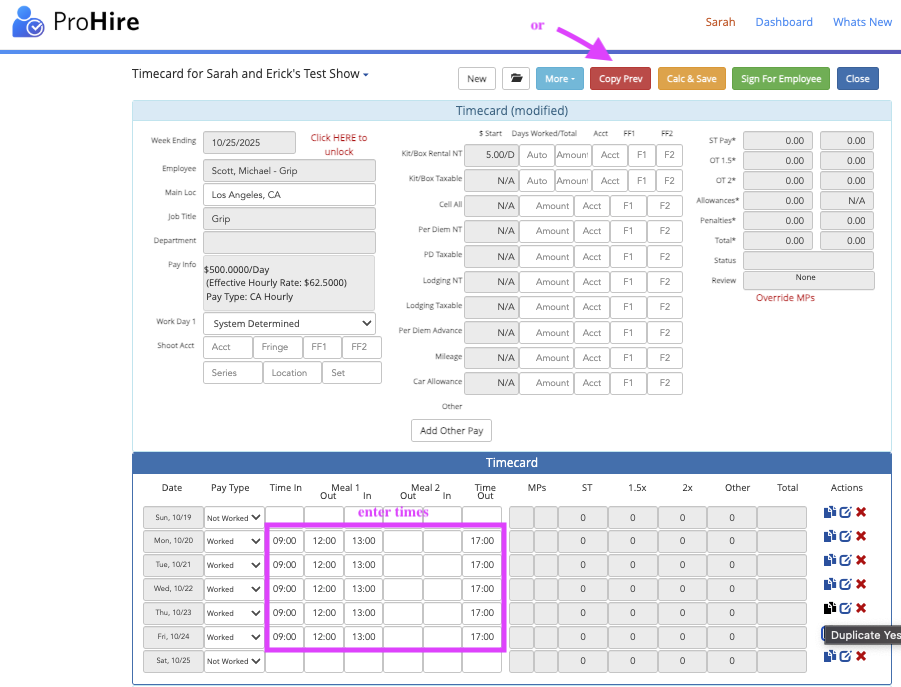Click the ProHire logo icon
The height and width of the screenshot is (687, 901).
[x=28, y=21]
